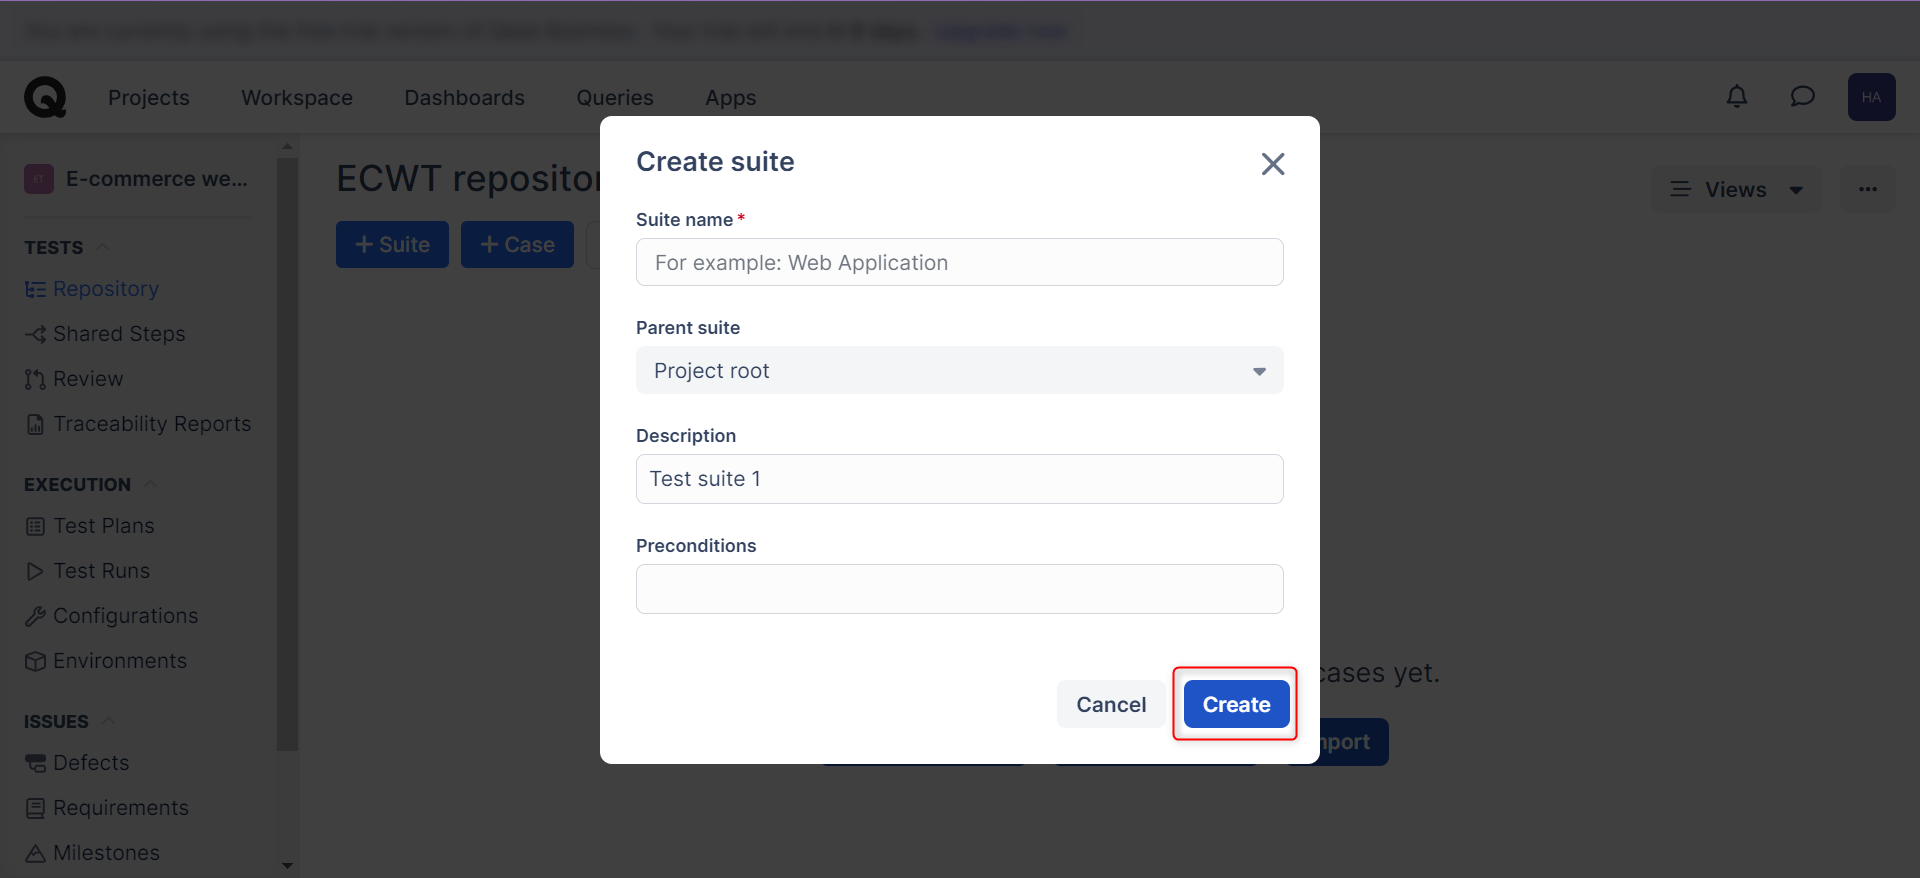The width and height of the screenshot is (1920, 878).
Task: Click the HA user avatar
Action: coord(1871,97)
